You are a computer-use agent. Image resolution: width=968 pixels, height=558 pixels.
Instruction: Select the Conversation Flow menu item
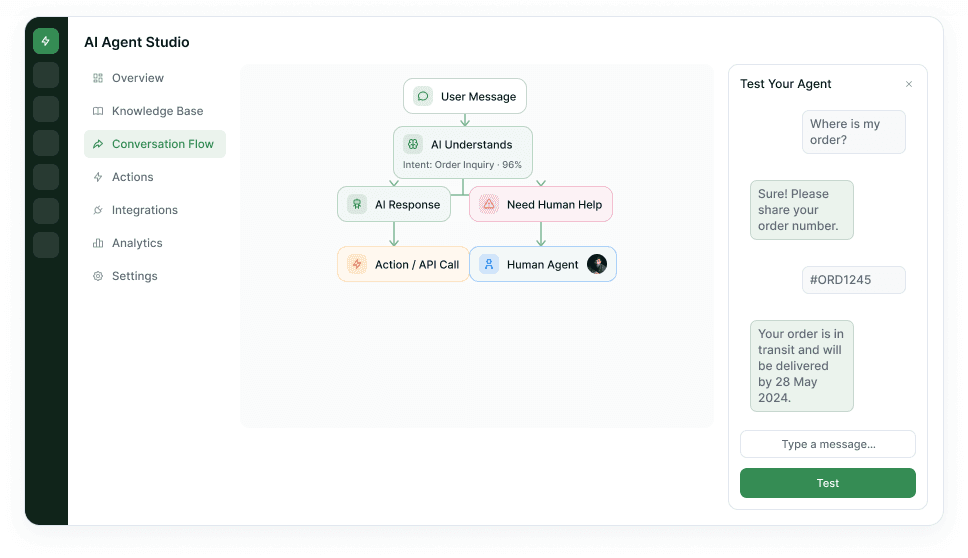coord(155,144)
